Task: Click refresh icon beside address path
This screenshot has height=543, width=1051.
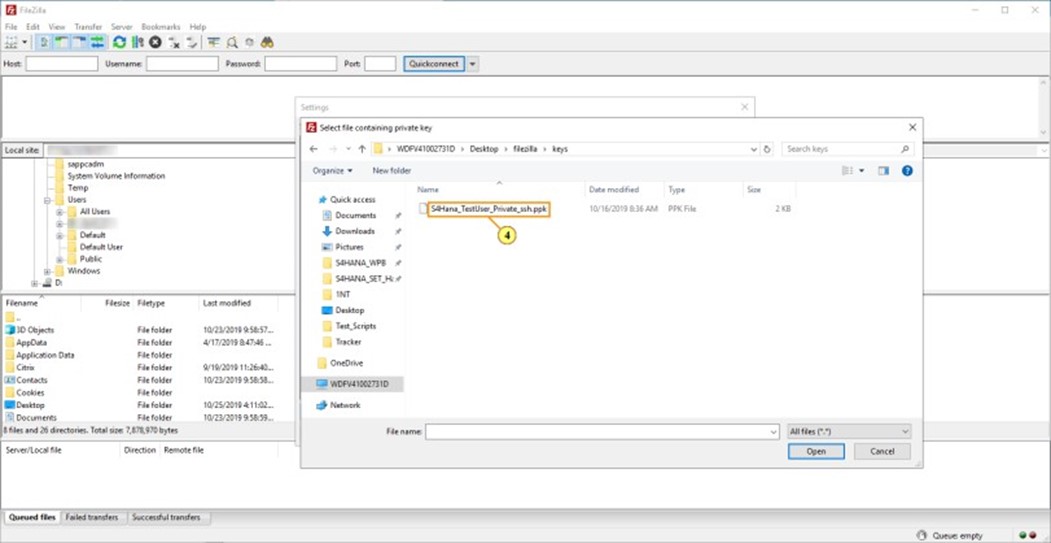Action: coord(767,149)
